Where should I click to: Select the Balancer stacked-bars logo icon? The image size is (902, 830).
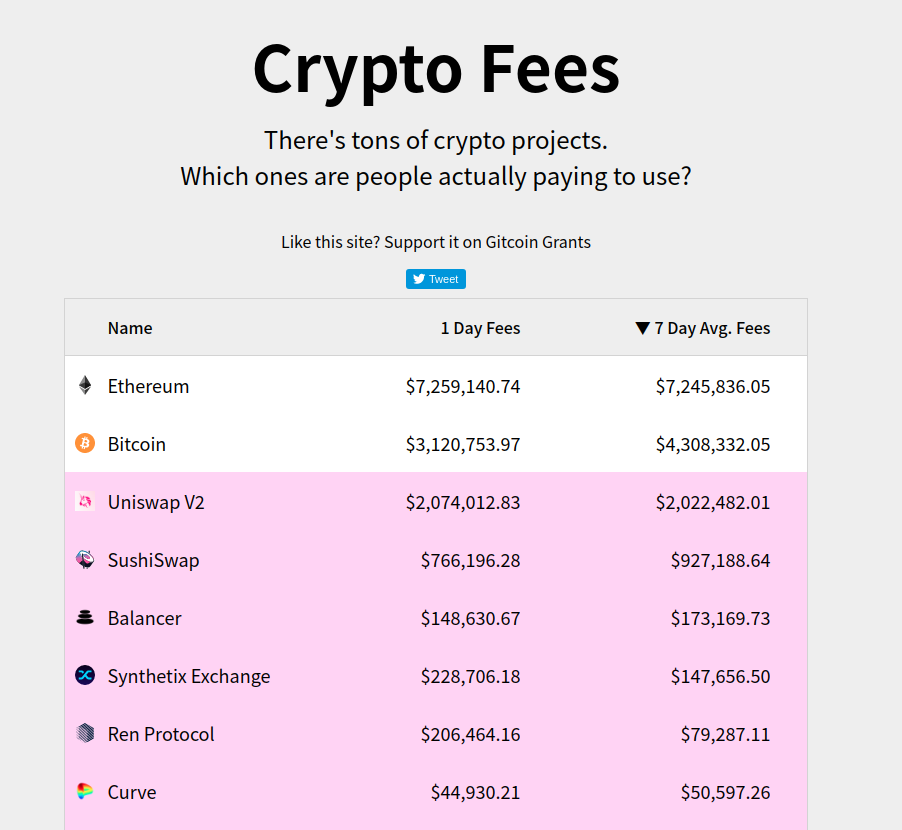pyautogui.click(x=86, y=618)
